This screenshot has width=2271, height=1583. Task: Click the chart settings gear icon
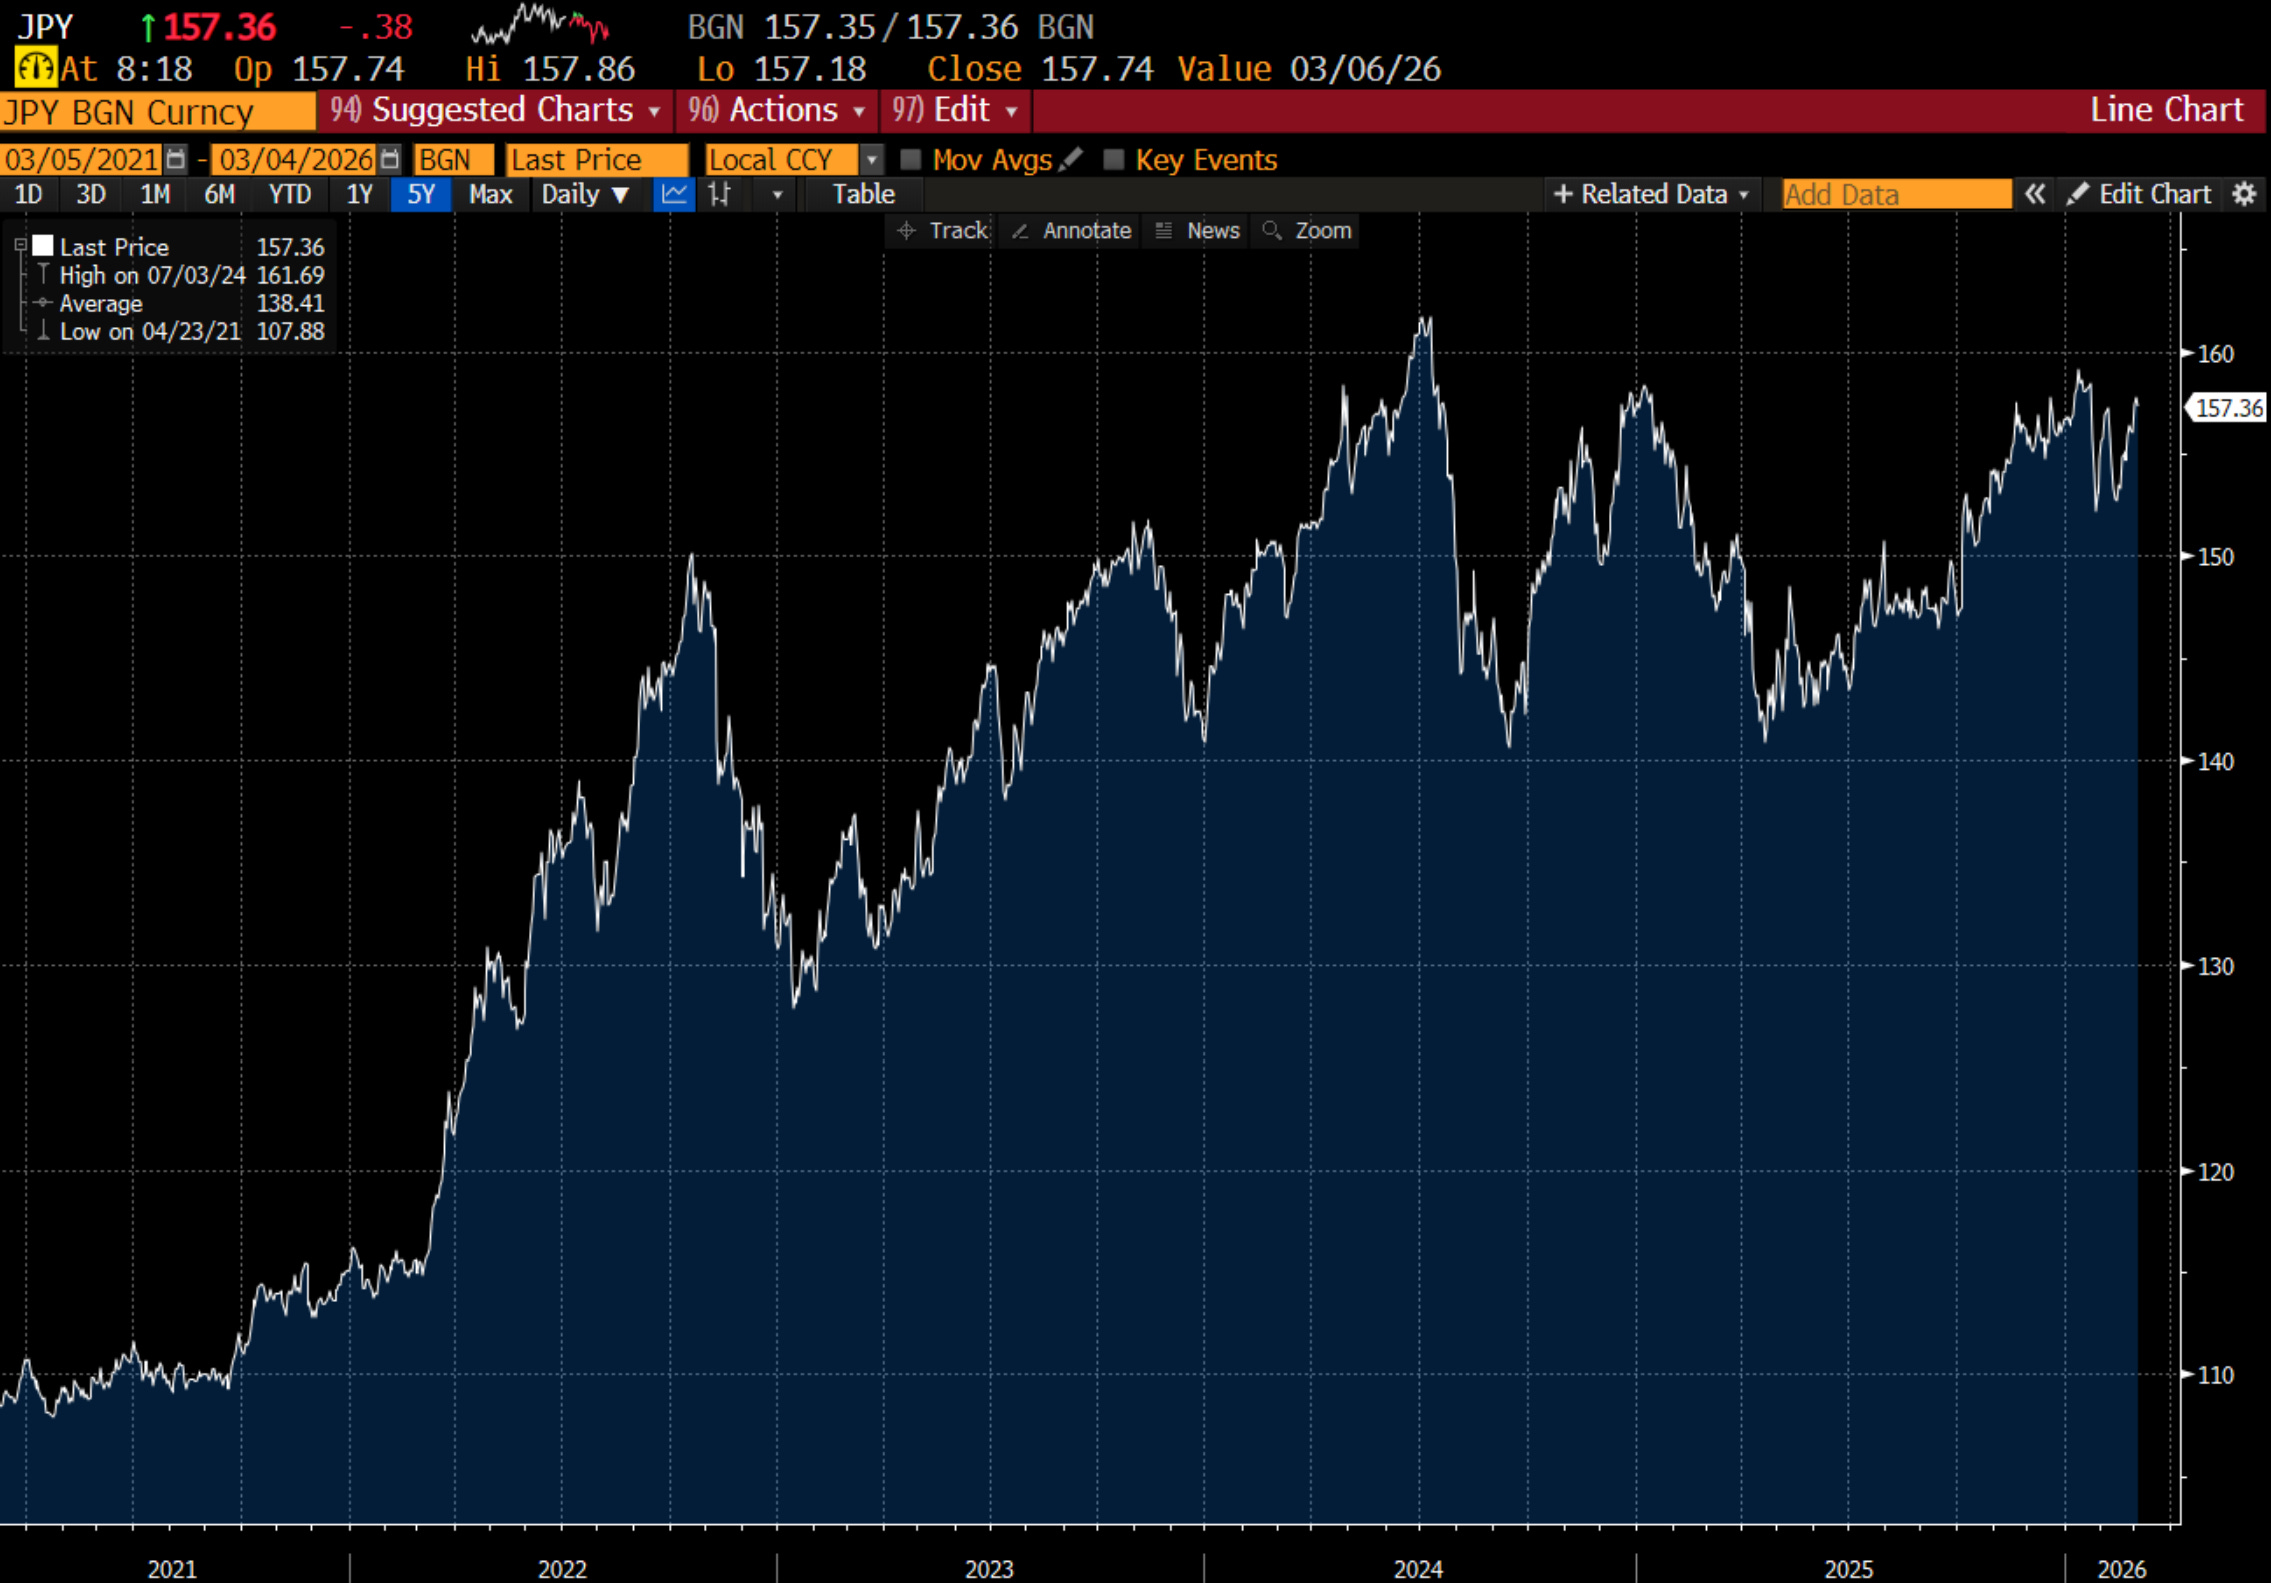coord(2244,194)
